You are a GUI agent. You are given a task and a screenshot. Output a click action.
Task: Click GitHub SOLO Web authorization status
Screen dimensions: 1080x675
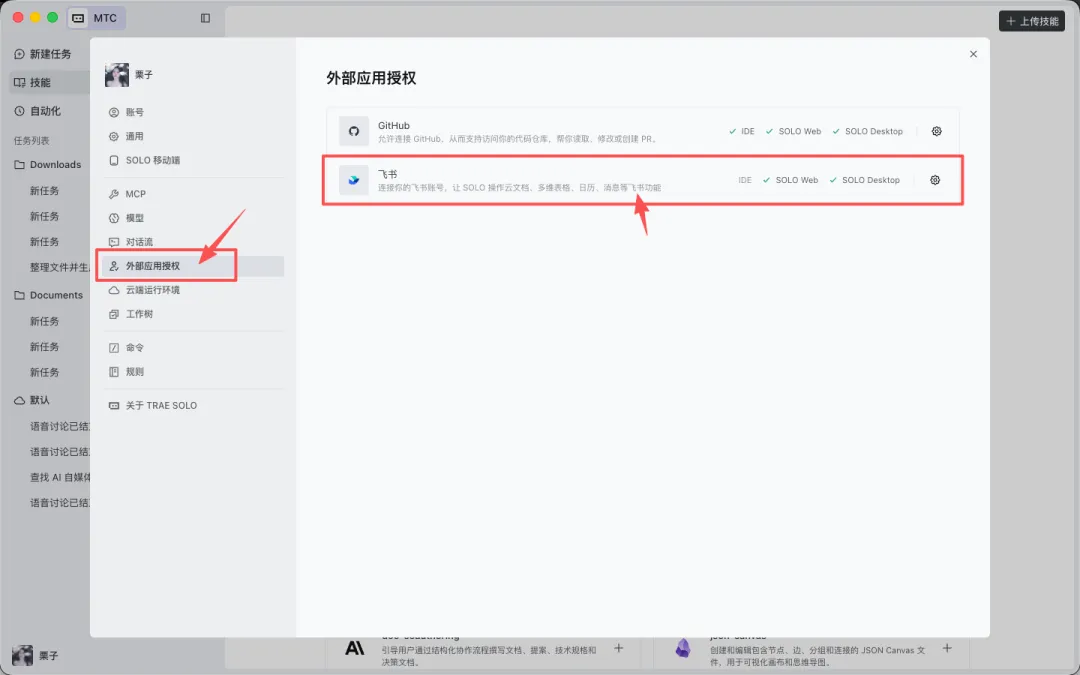click(x=793, y=131)
